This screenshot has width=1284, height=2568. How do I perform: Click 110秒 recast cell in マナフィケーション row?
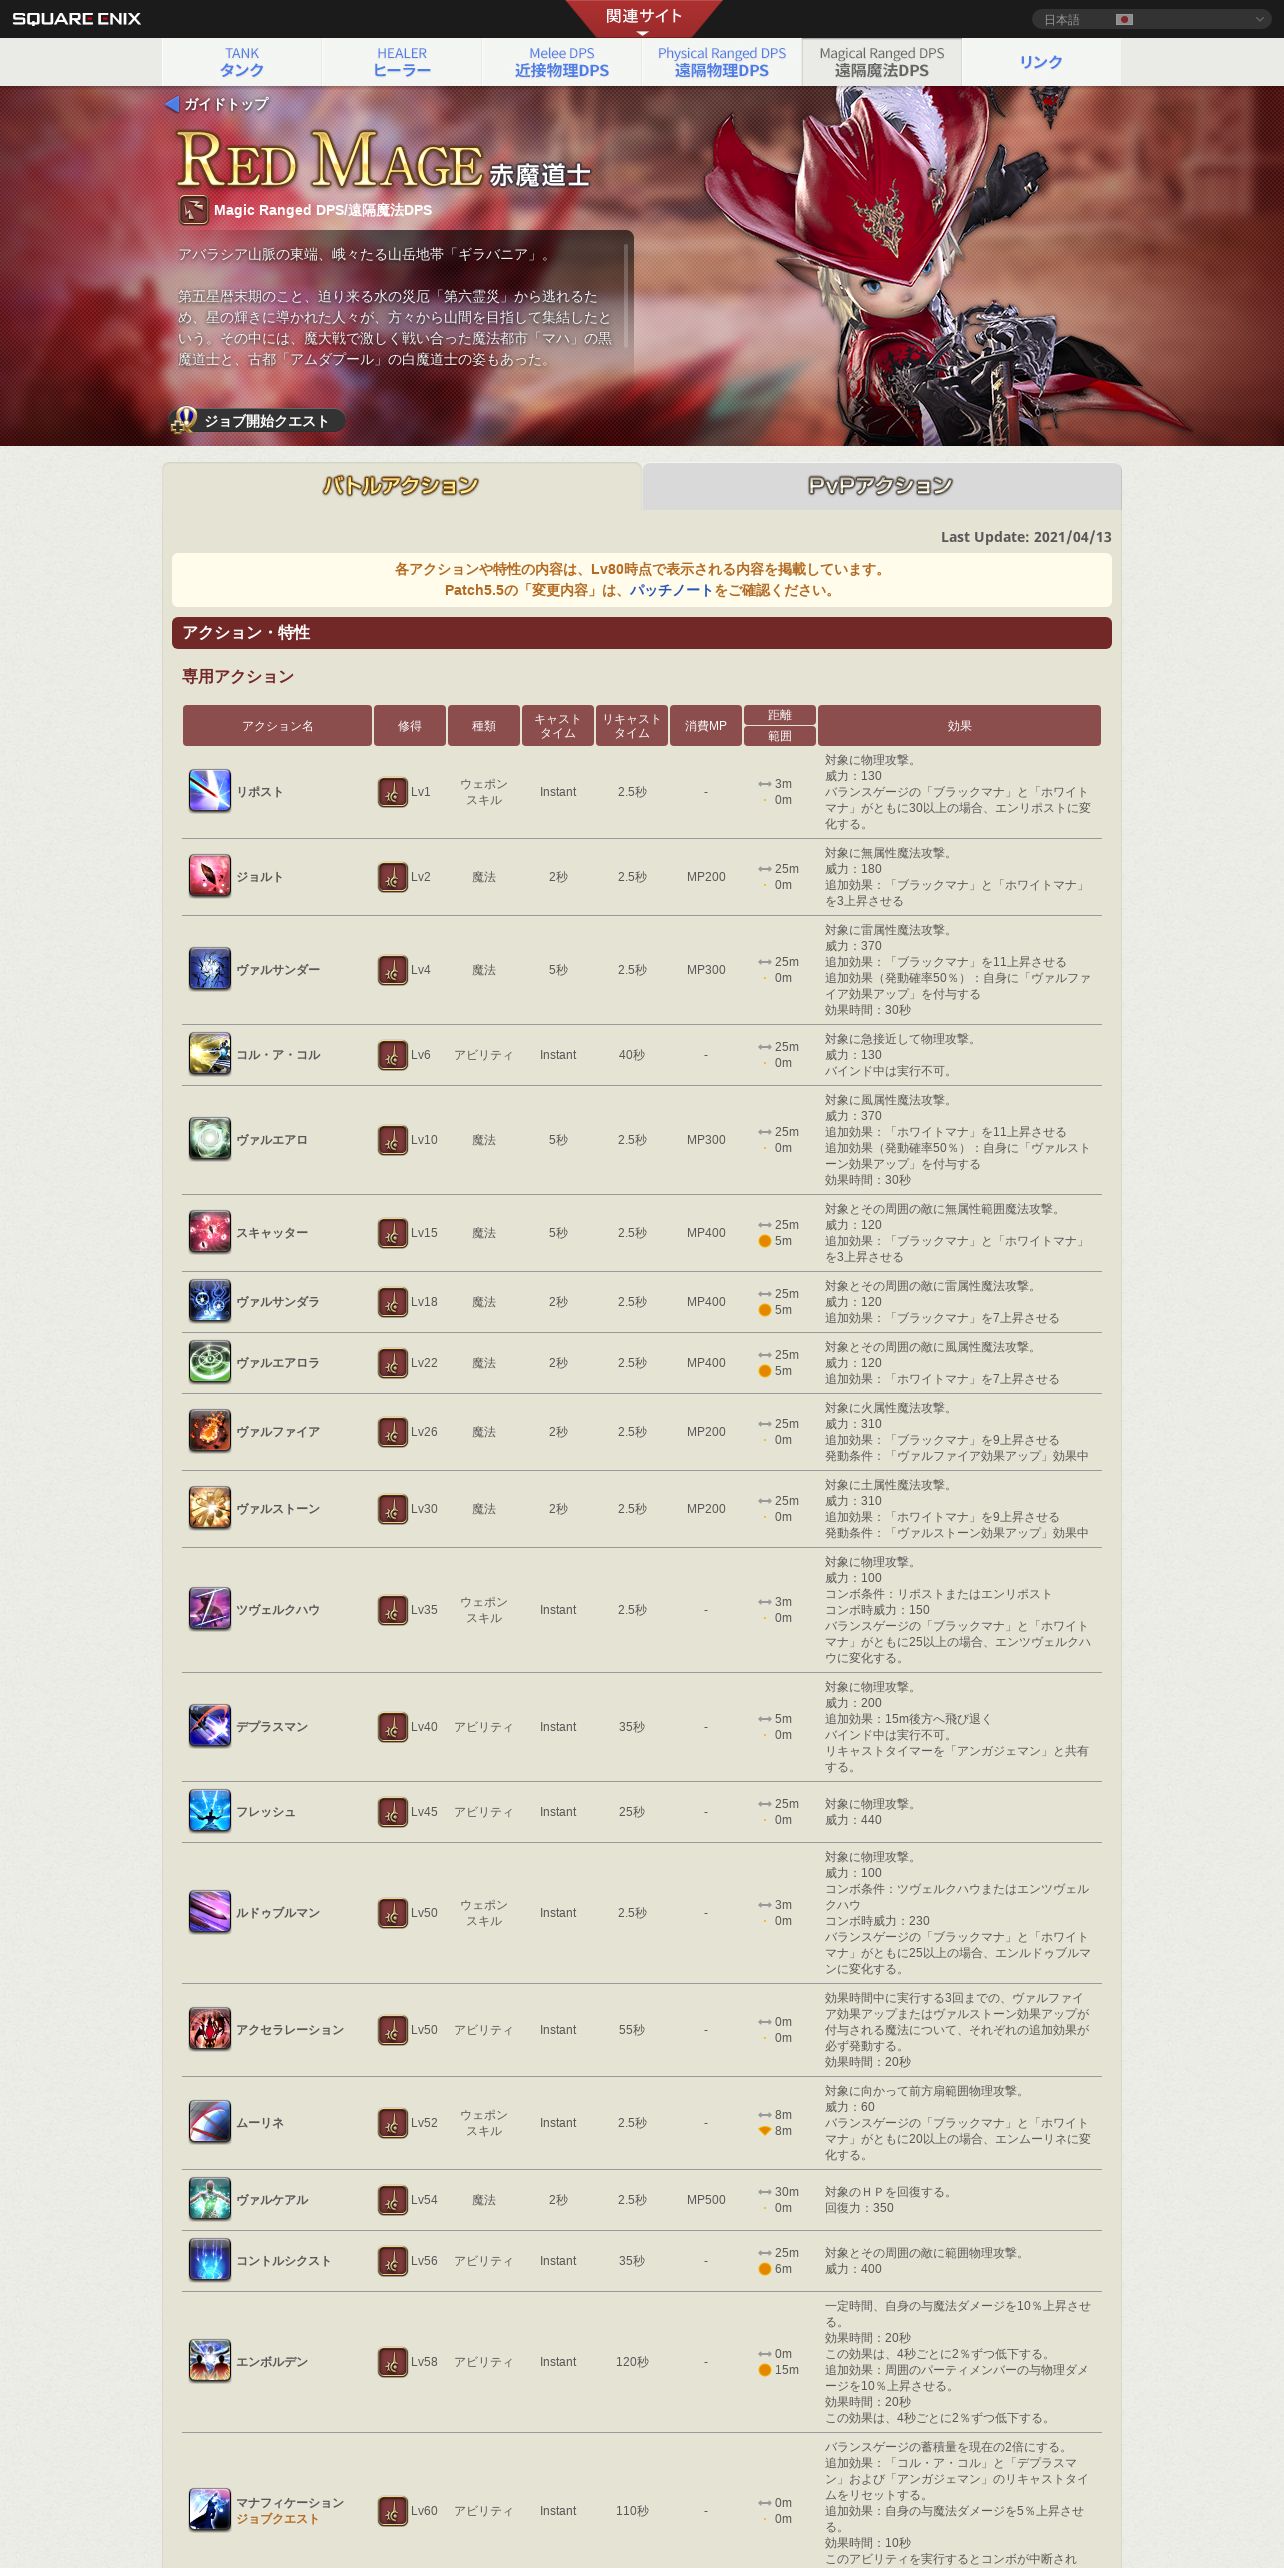632,2511
